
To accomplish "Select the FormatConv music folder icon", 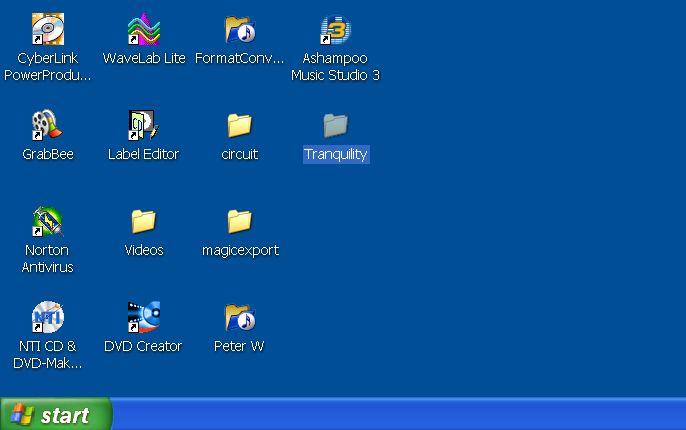I will [x=239, y=30].
